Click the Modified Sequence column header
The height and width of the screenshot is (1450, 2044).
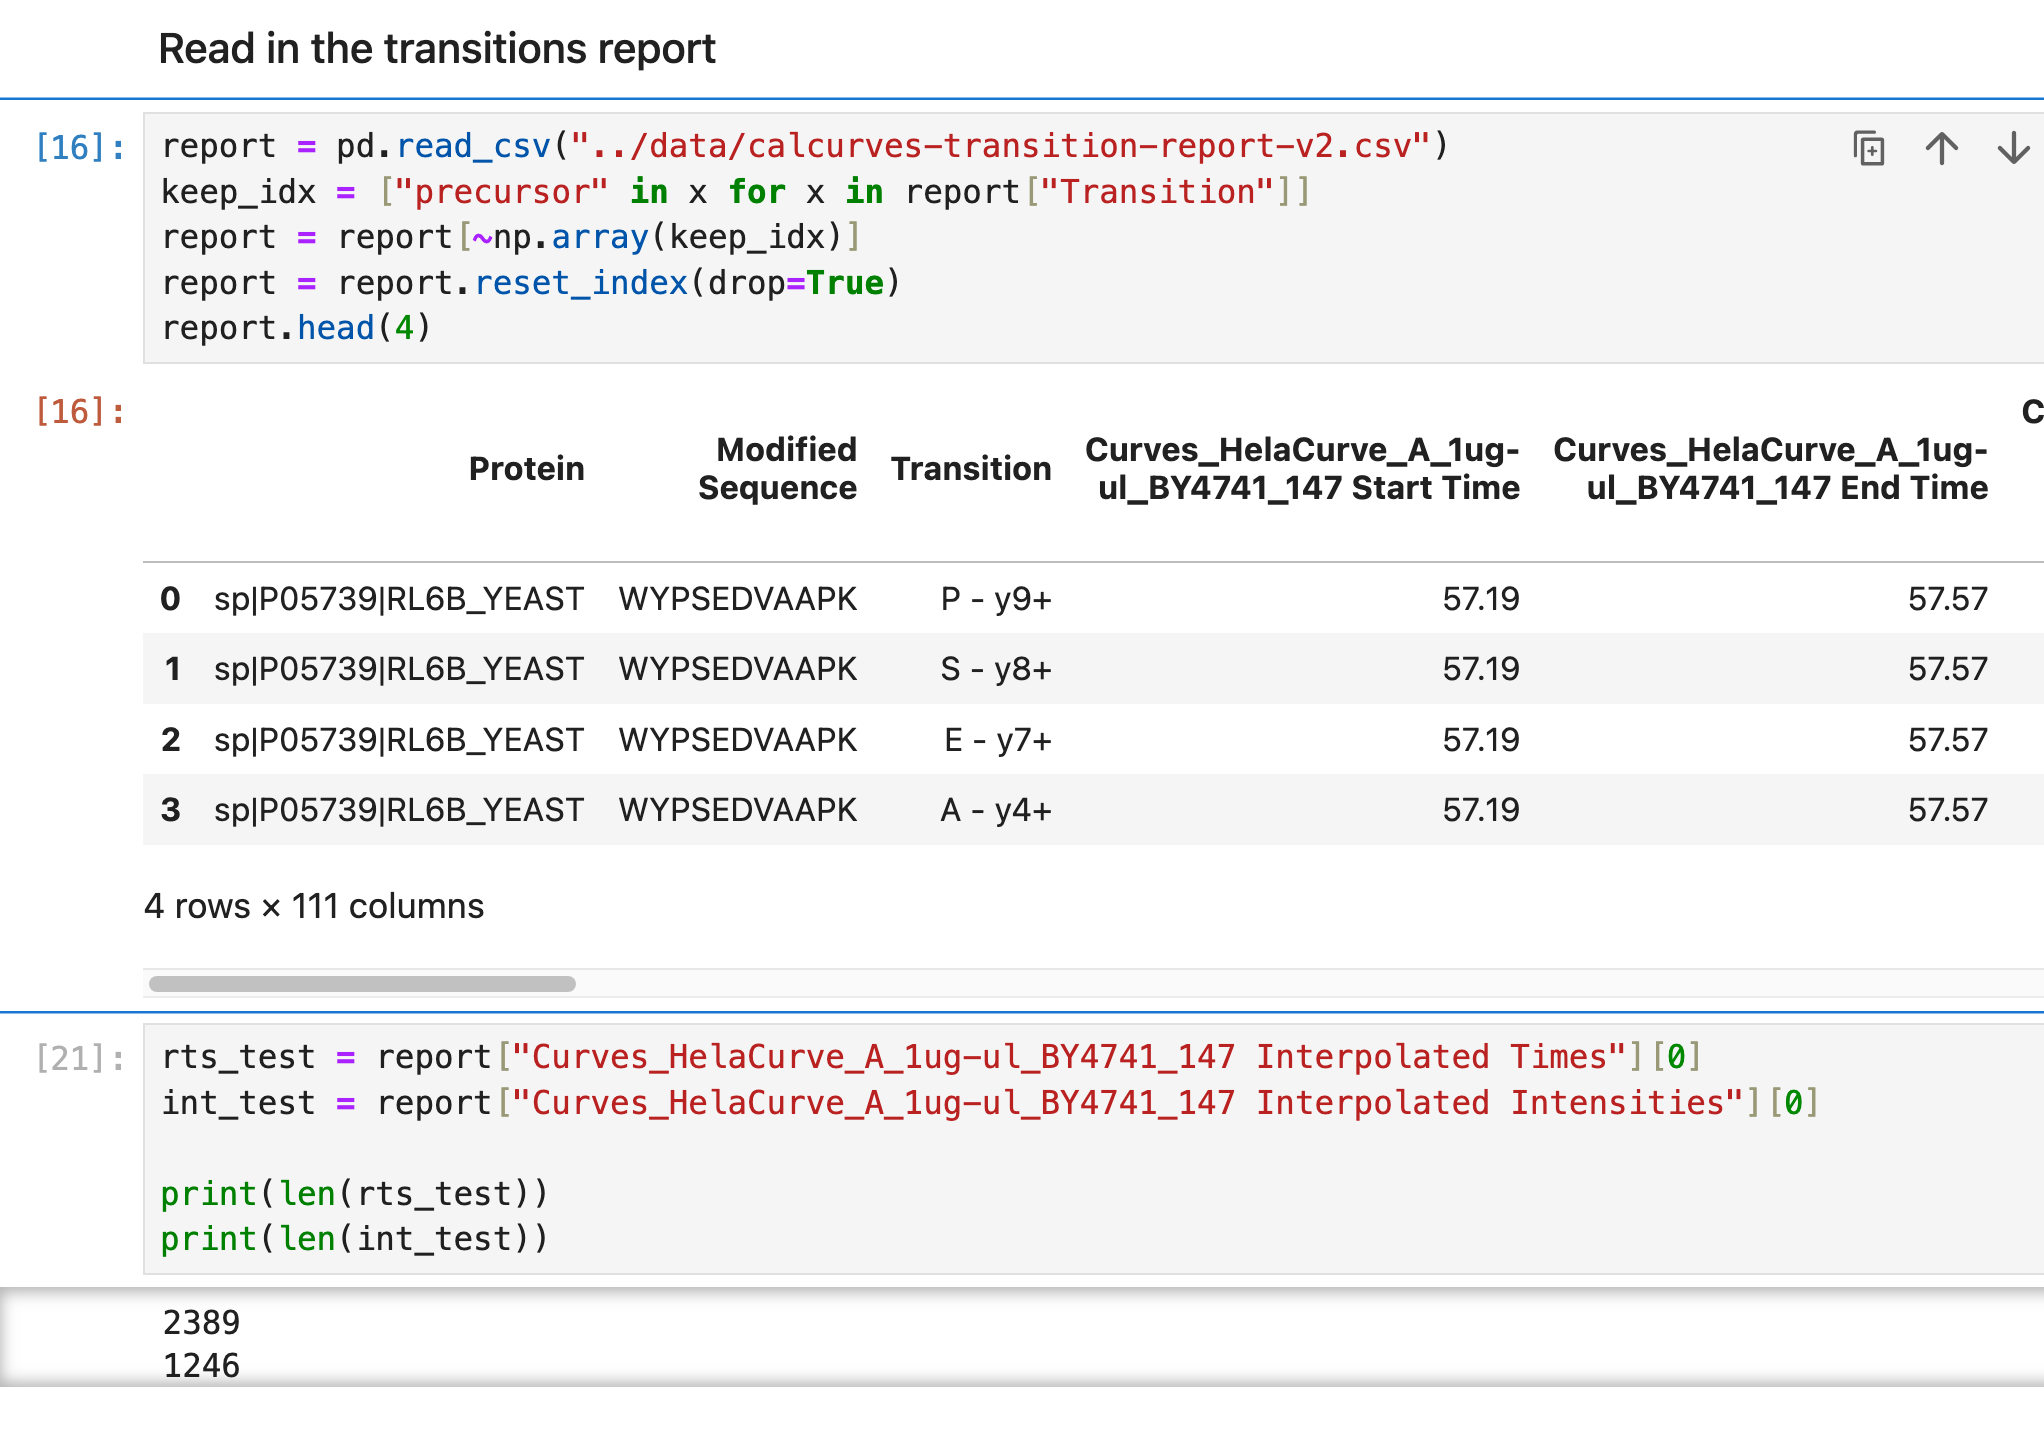click(777, 469)
